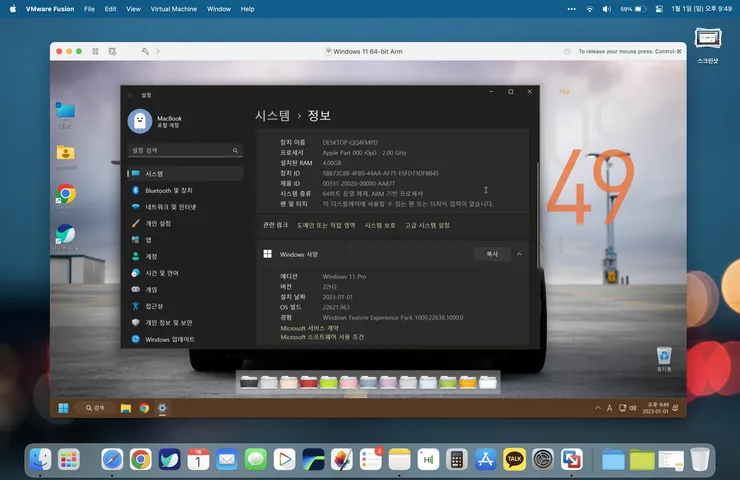
Task: Open the Apple menu
Action: click(13, 9)
